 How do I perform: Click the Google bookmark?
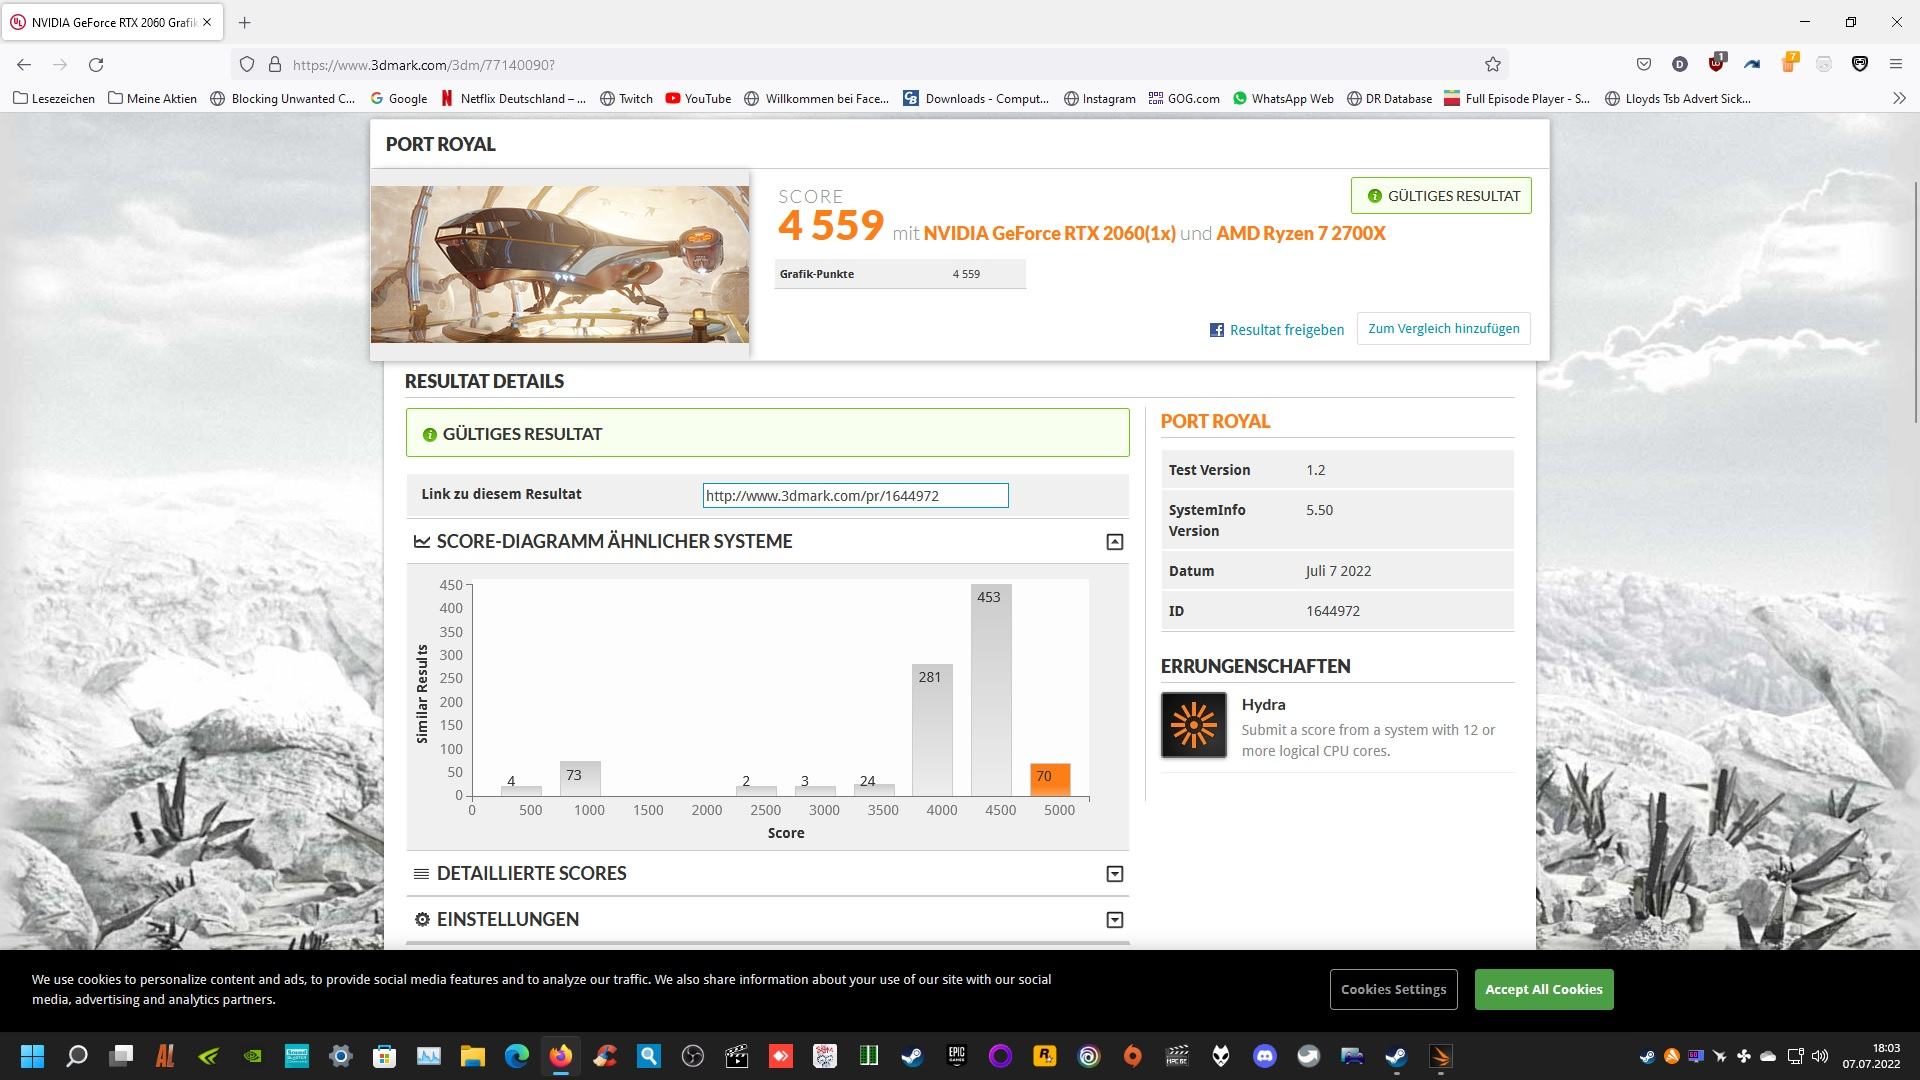point(398,98)
